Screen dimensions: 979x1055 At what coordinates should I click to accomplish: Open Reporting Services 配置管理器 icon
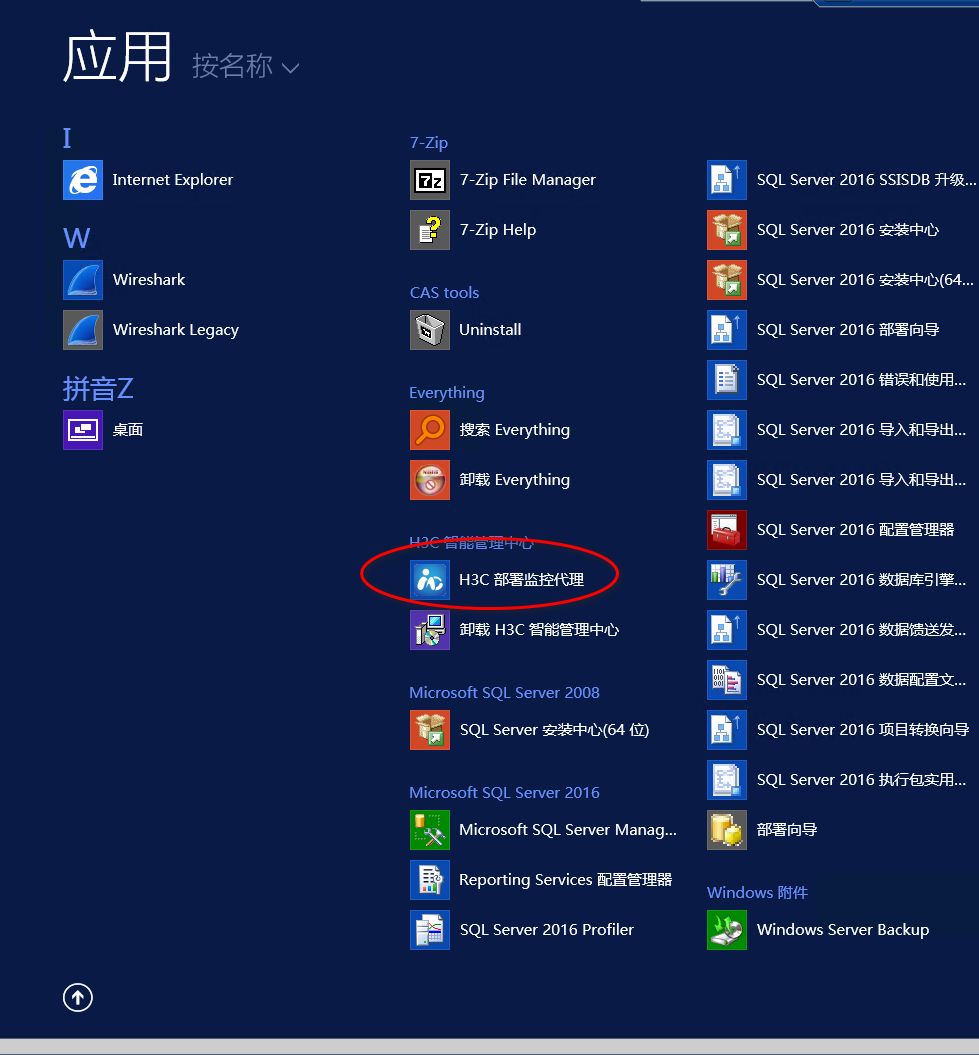coord(430,880)
